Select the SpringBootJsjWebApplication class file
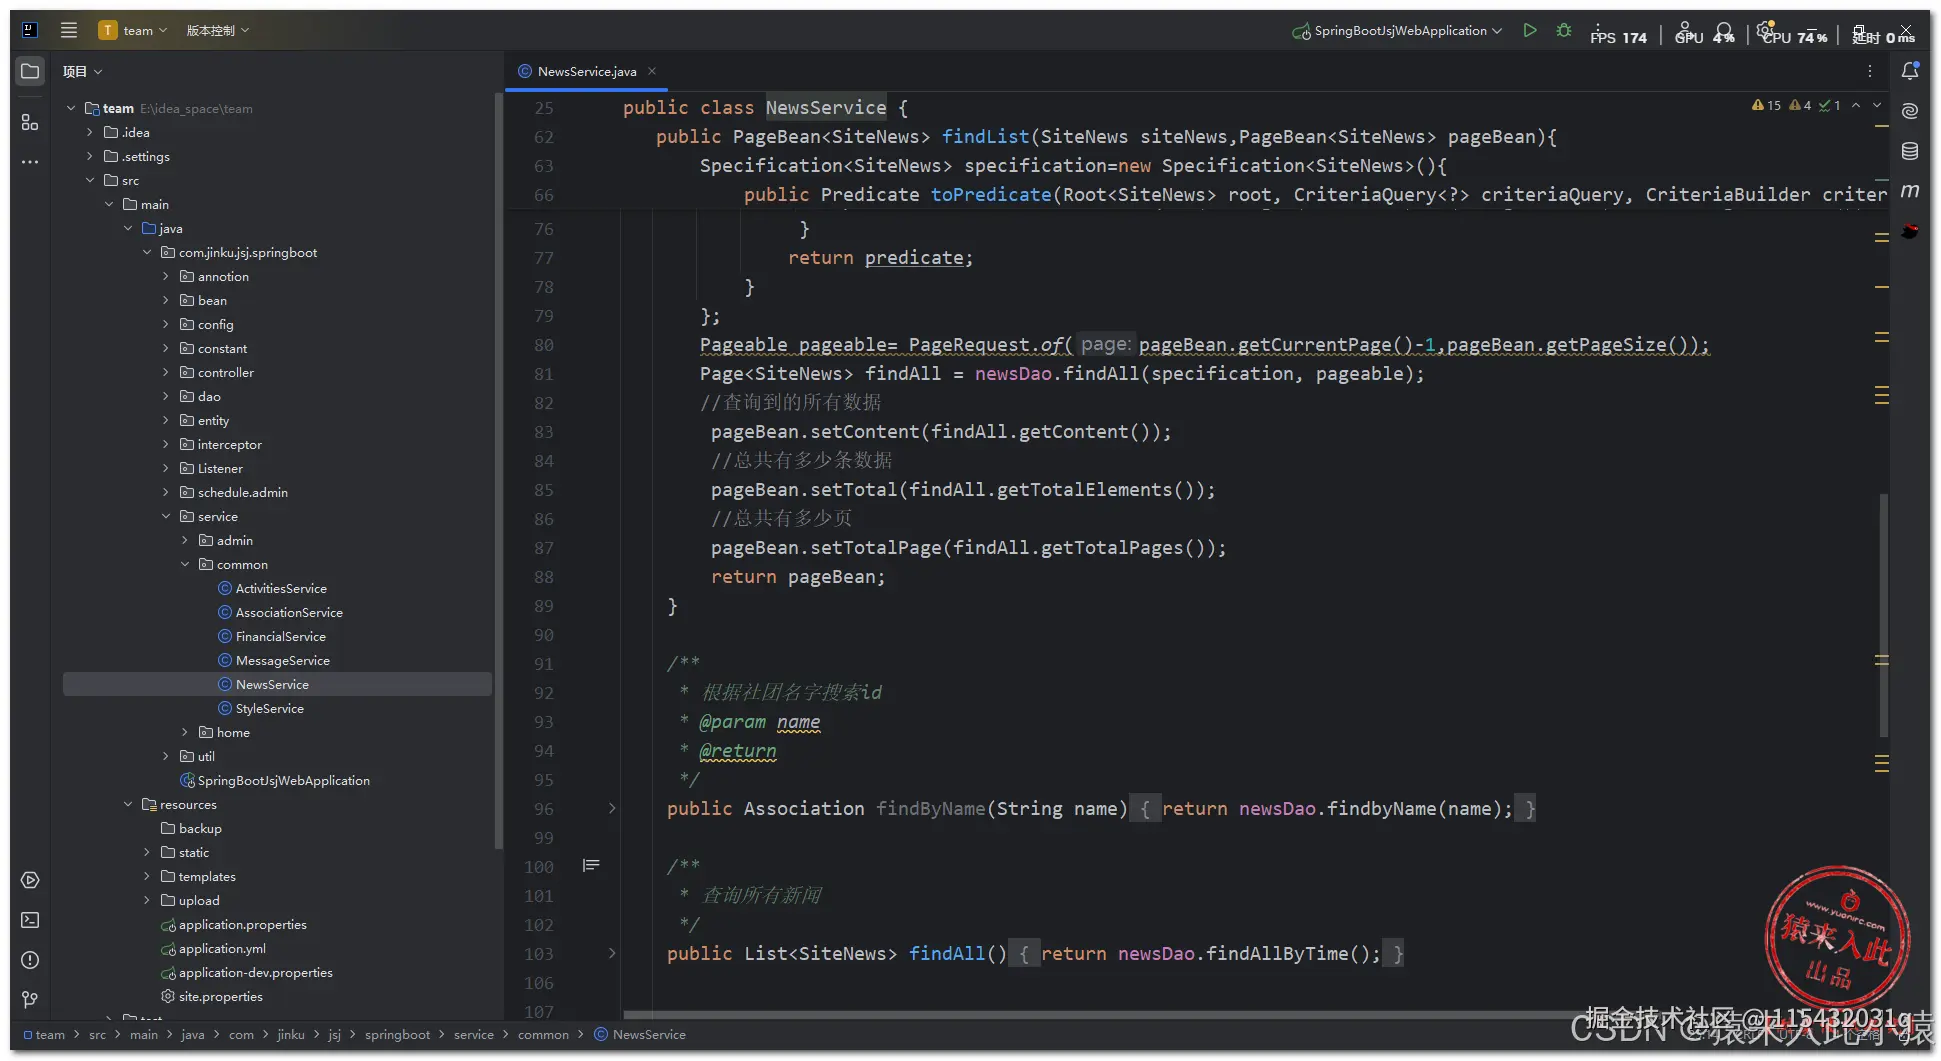Viewport: 1941px width, 1061px height. point(284,780)
